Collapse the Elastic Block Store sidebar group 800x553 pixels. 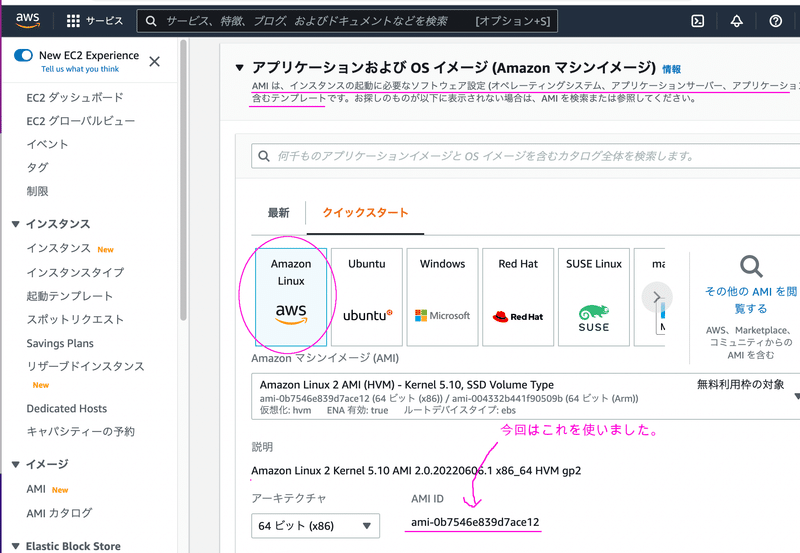pos(15,546)
